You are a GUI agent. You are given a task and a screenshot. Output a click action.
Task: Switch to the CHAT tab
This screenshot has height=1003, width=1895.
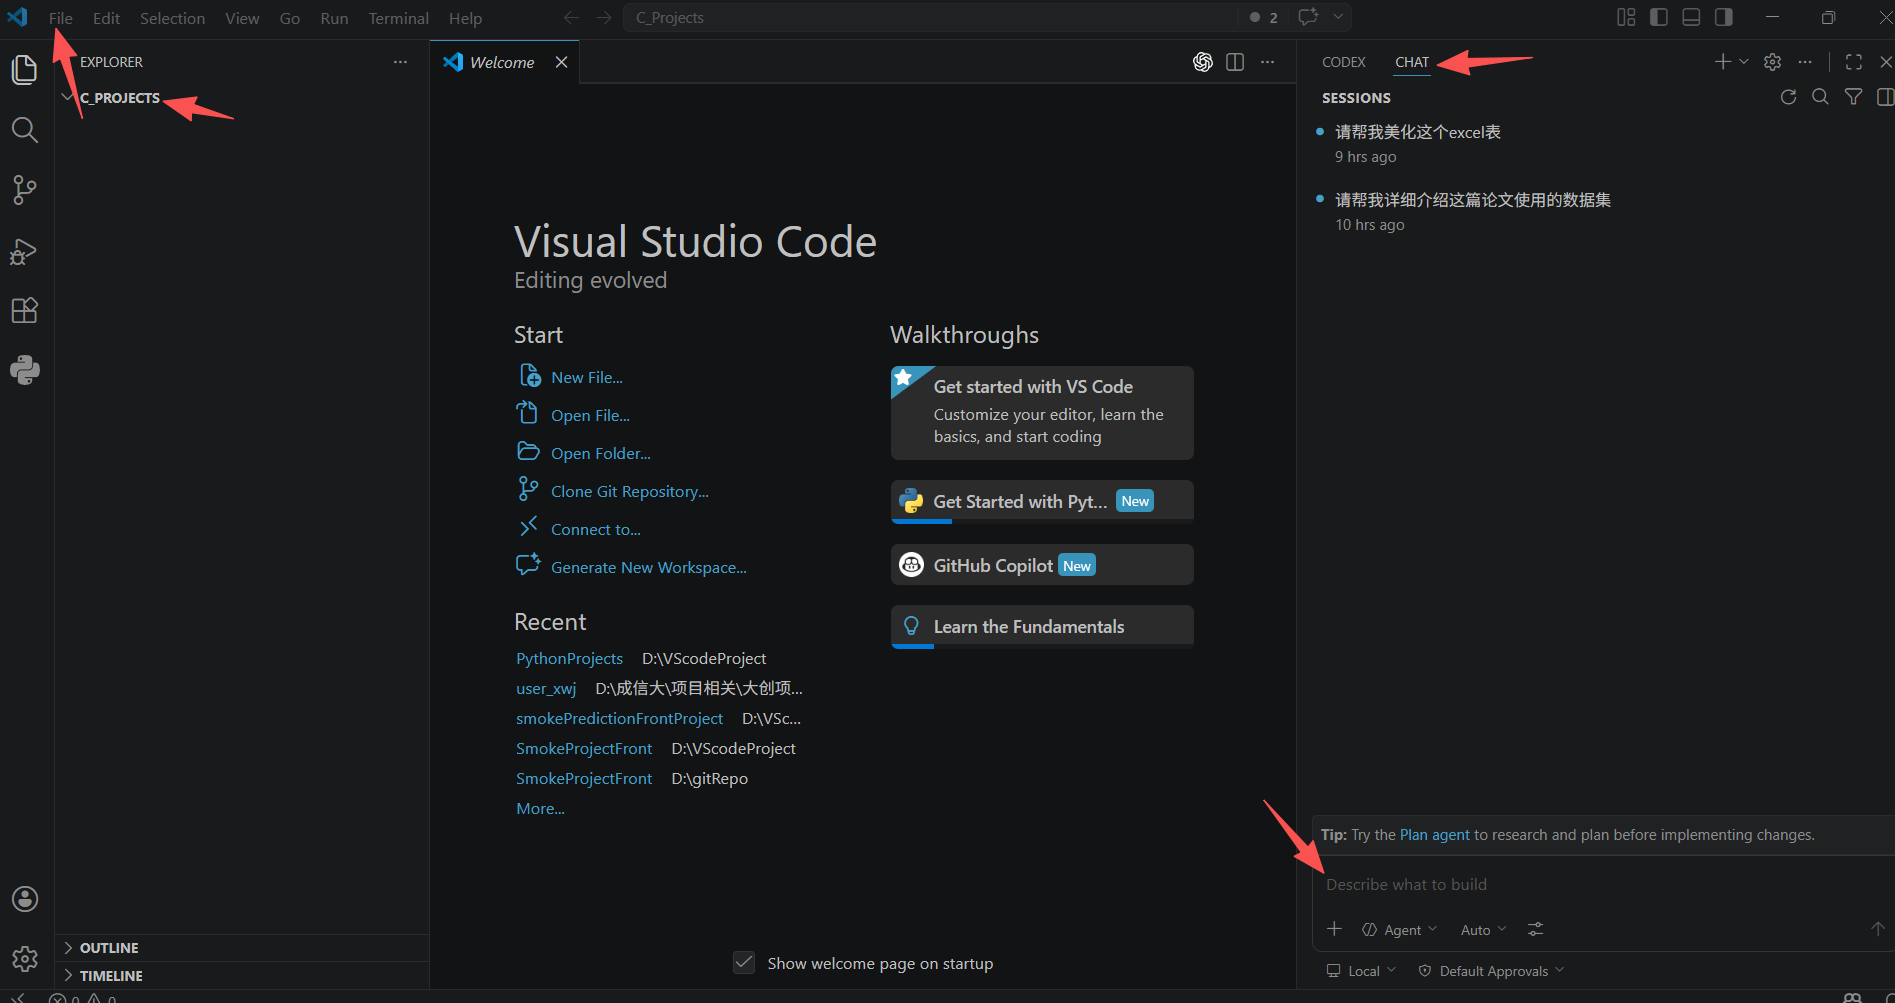(1412, 62)
